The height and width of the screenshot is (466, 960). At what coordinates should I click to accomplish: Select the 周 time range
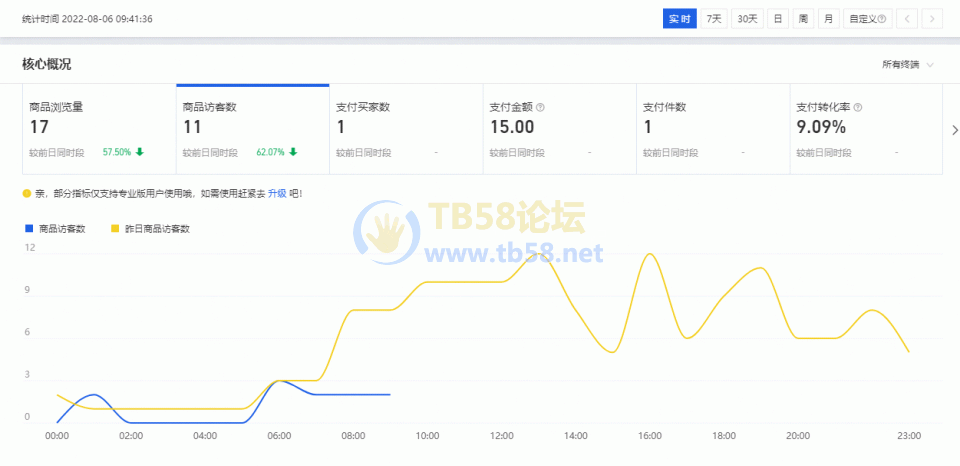coord(803,18)
